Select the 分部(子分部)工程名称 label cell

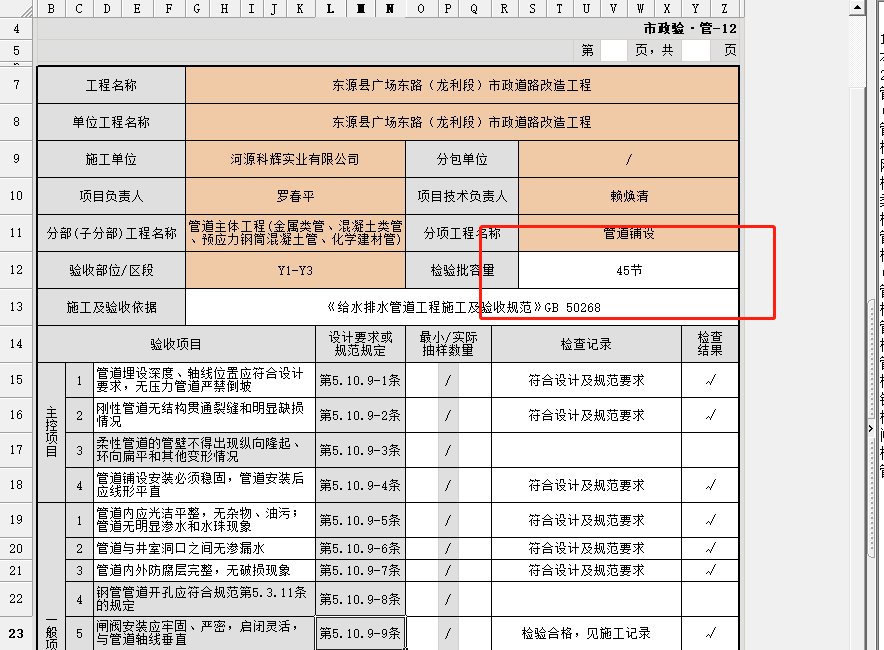[111, 233]
